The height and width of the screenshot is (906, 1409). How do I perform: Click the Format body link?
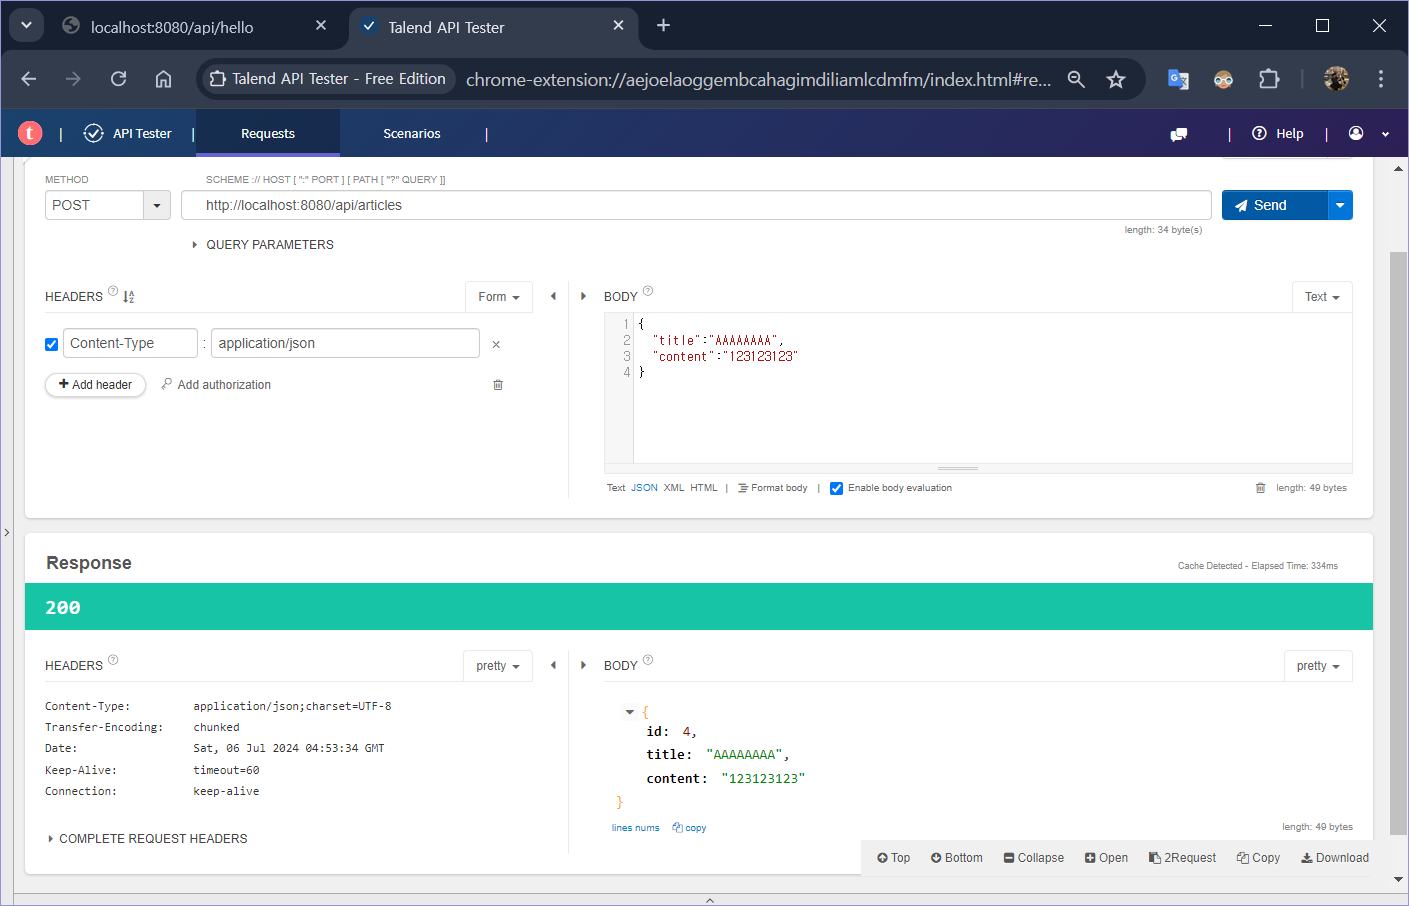[772, 488]
